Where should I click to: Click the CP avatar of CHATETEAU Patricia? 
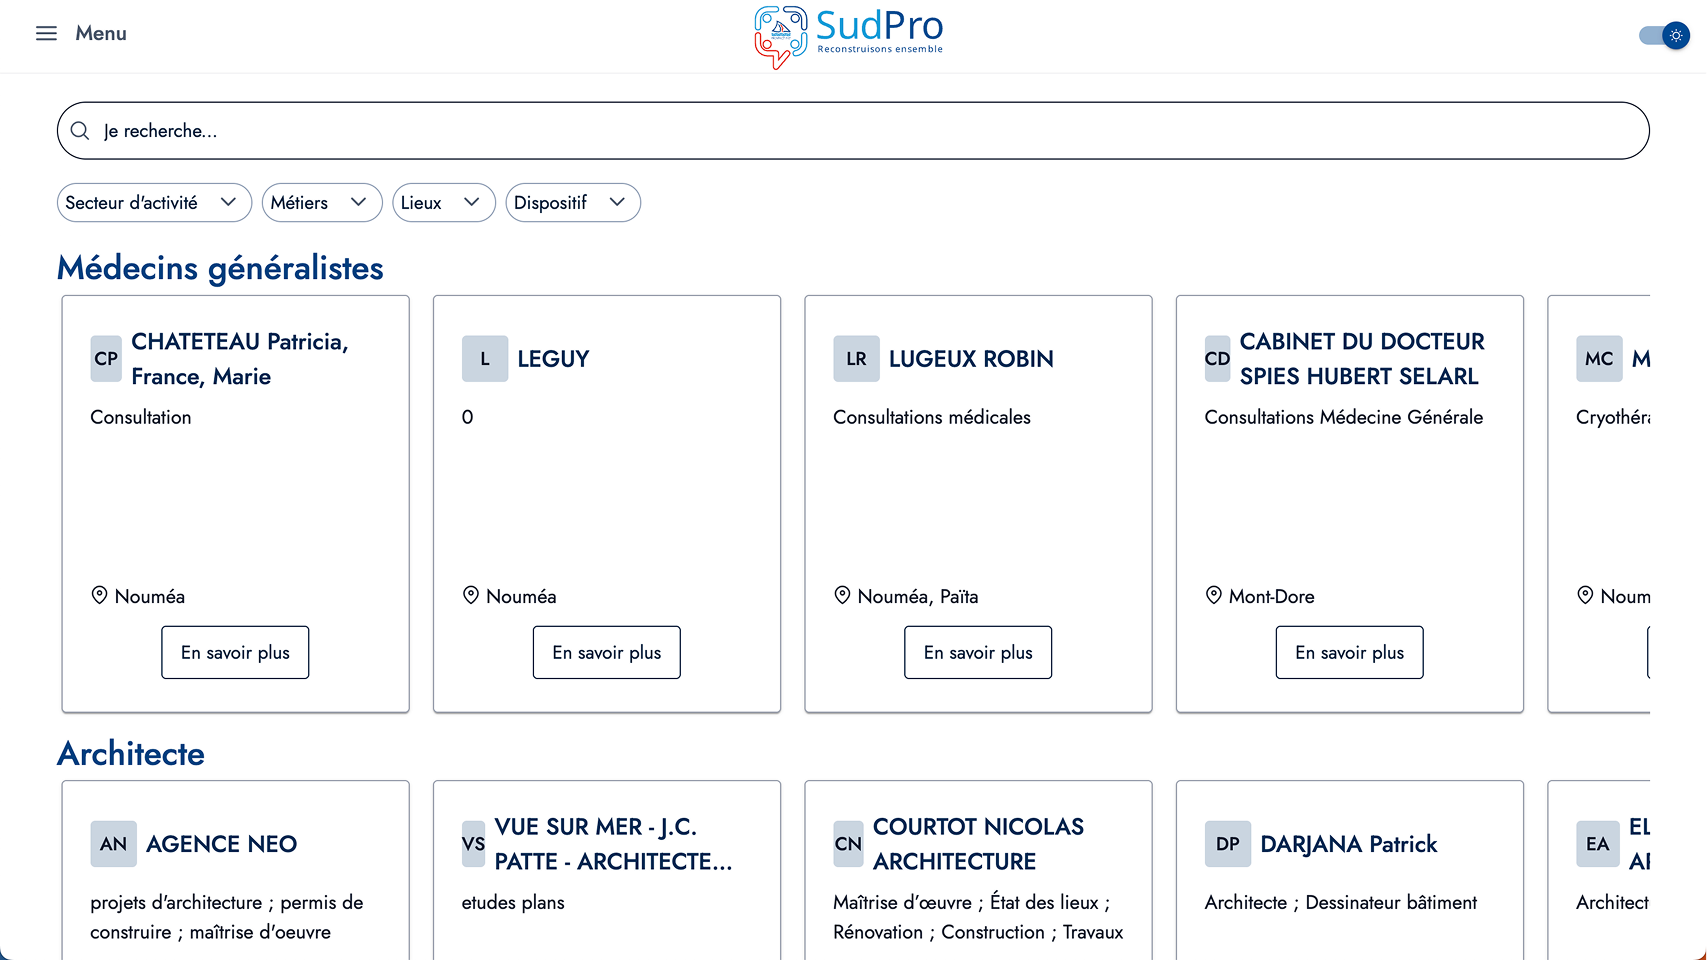(x=106, y=359)
